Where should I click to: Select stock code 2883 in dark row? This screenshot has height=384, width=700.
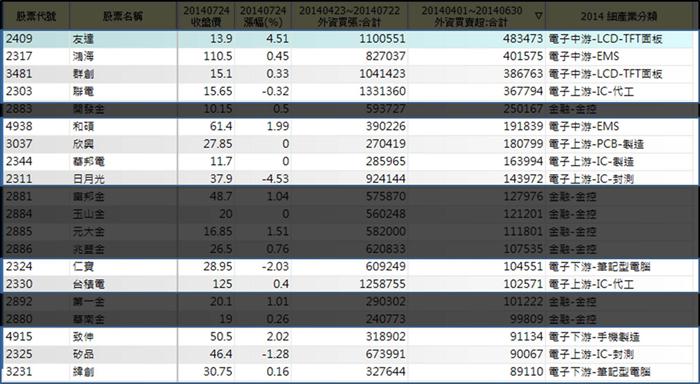pos(19,109)
